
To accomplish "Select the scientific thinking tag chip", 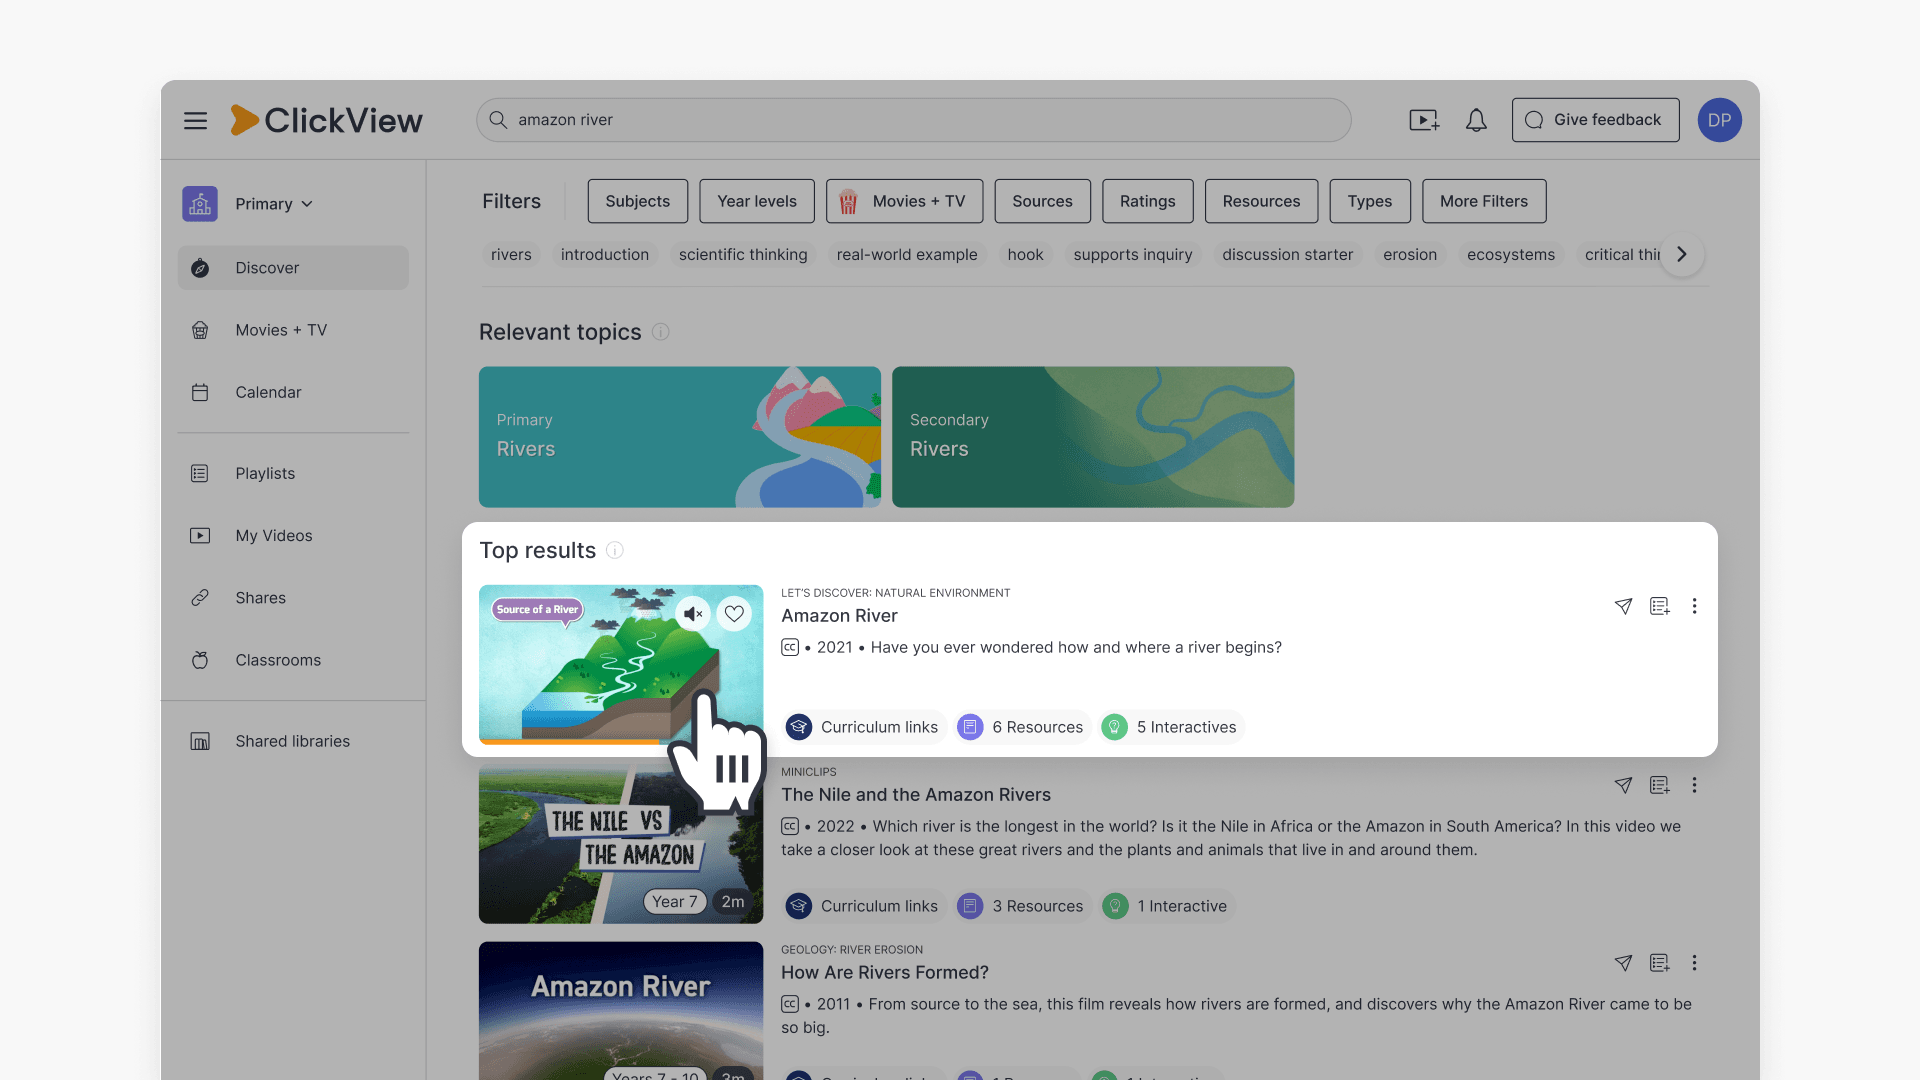I will [x=743, y=255].
